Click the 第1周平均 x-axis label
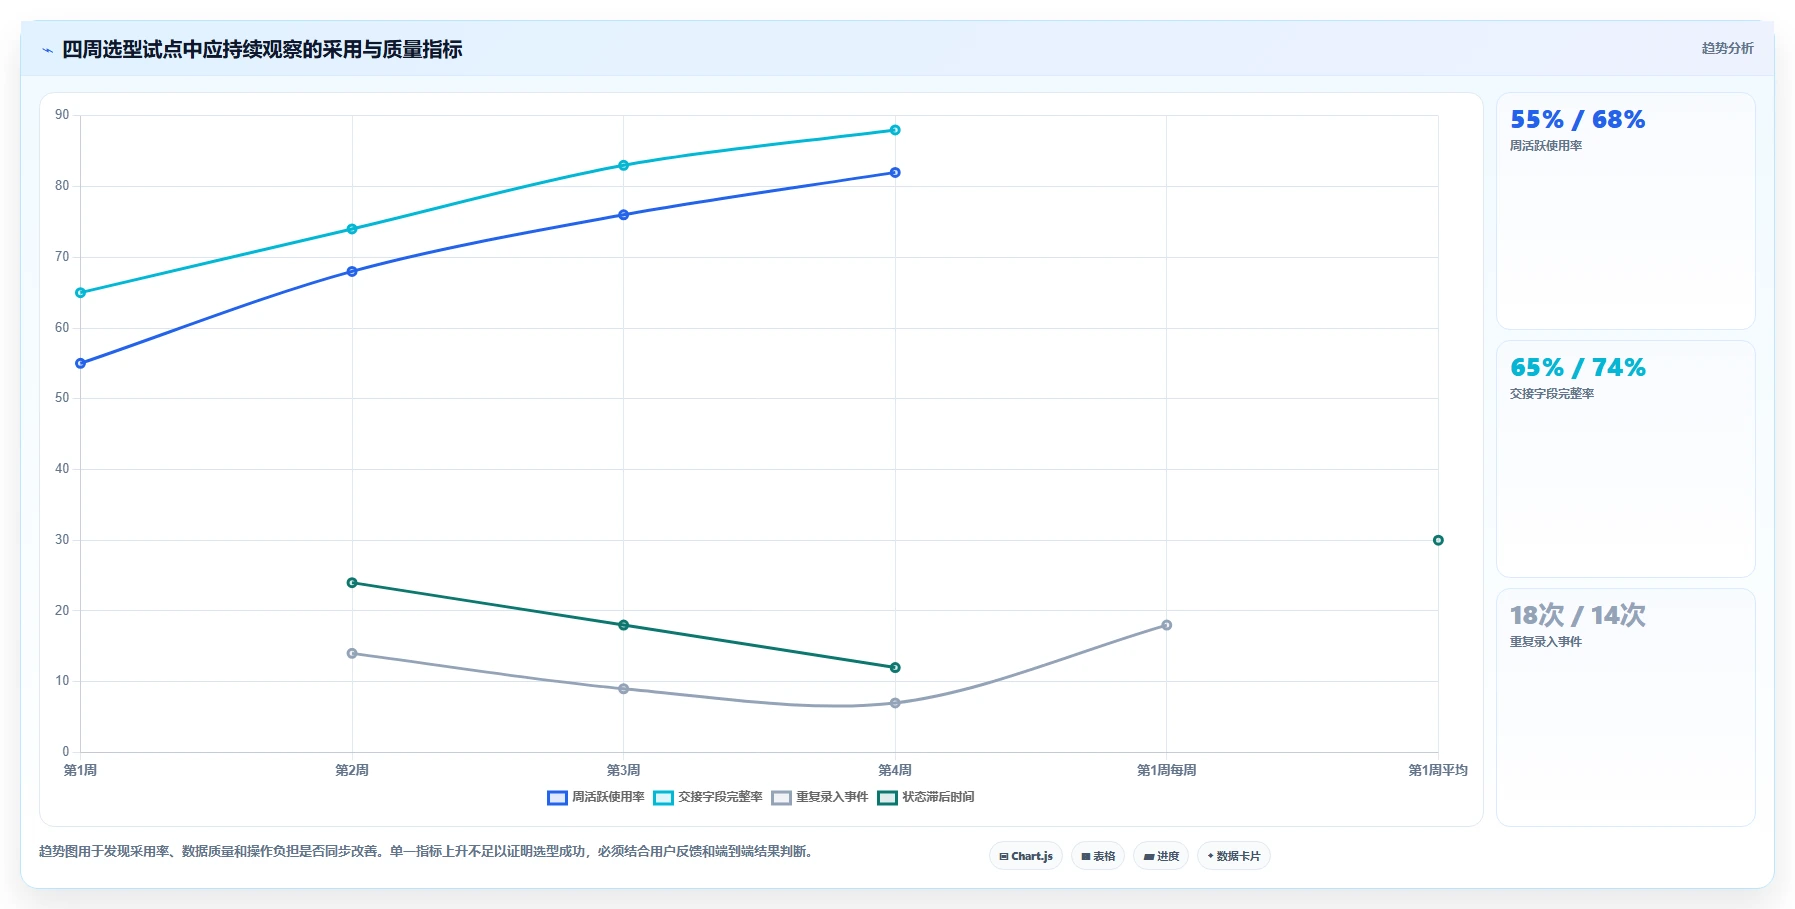Image resolution: width=1795 pixels, height=909 pixels. 1438,770
